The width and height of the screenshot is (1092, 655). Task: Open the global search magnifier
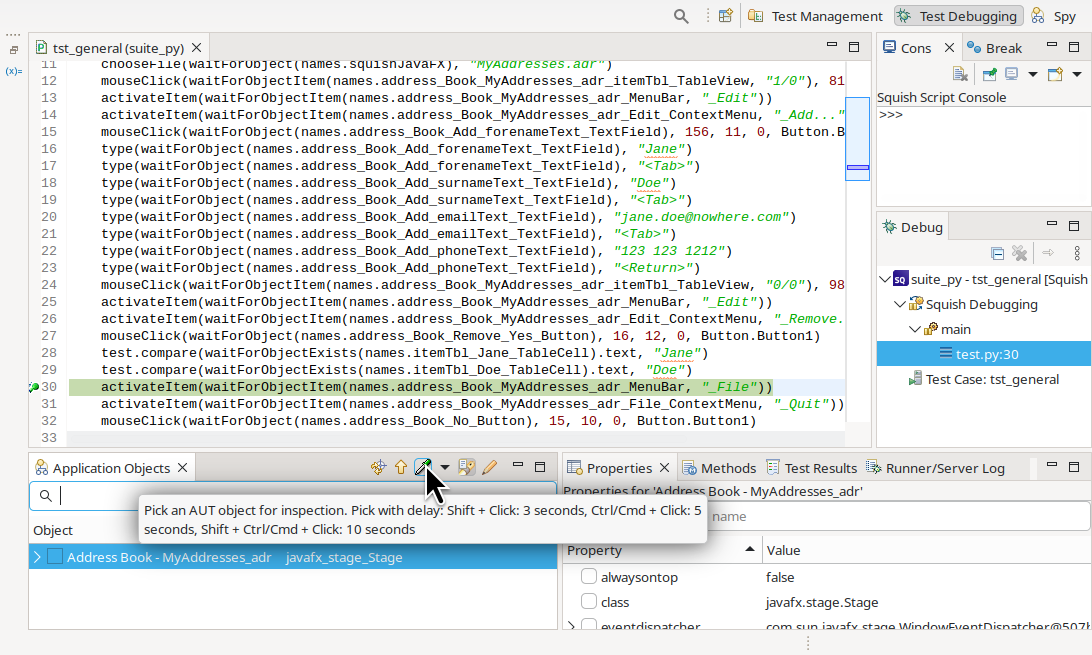coord(679,16)
